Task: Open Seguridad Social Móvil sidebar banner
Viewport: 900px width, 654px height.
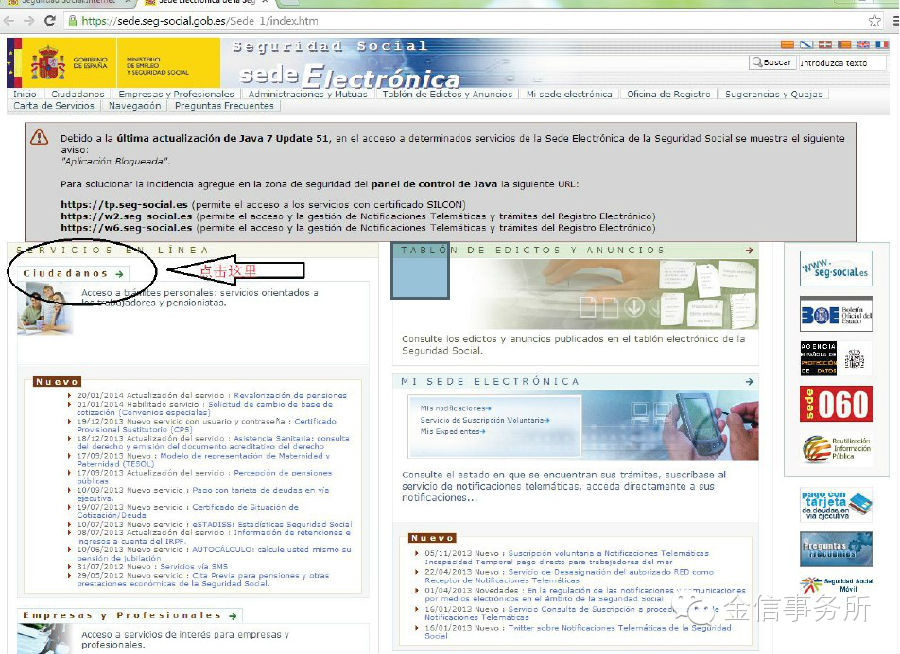Action: click(836, 586)
